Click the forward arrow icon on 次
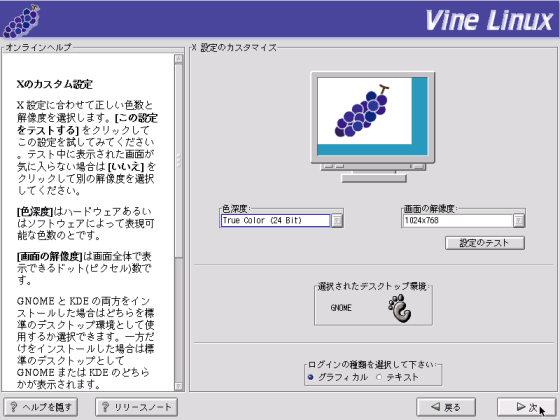Viewport: 560px width, 420px height. pos(521,406)
